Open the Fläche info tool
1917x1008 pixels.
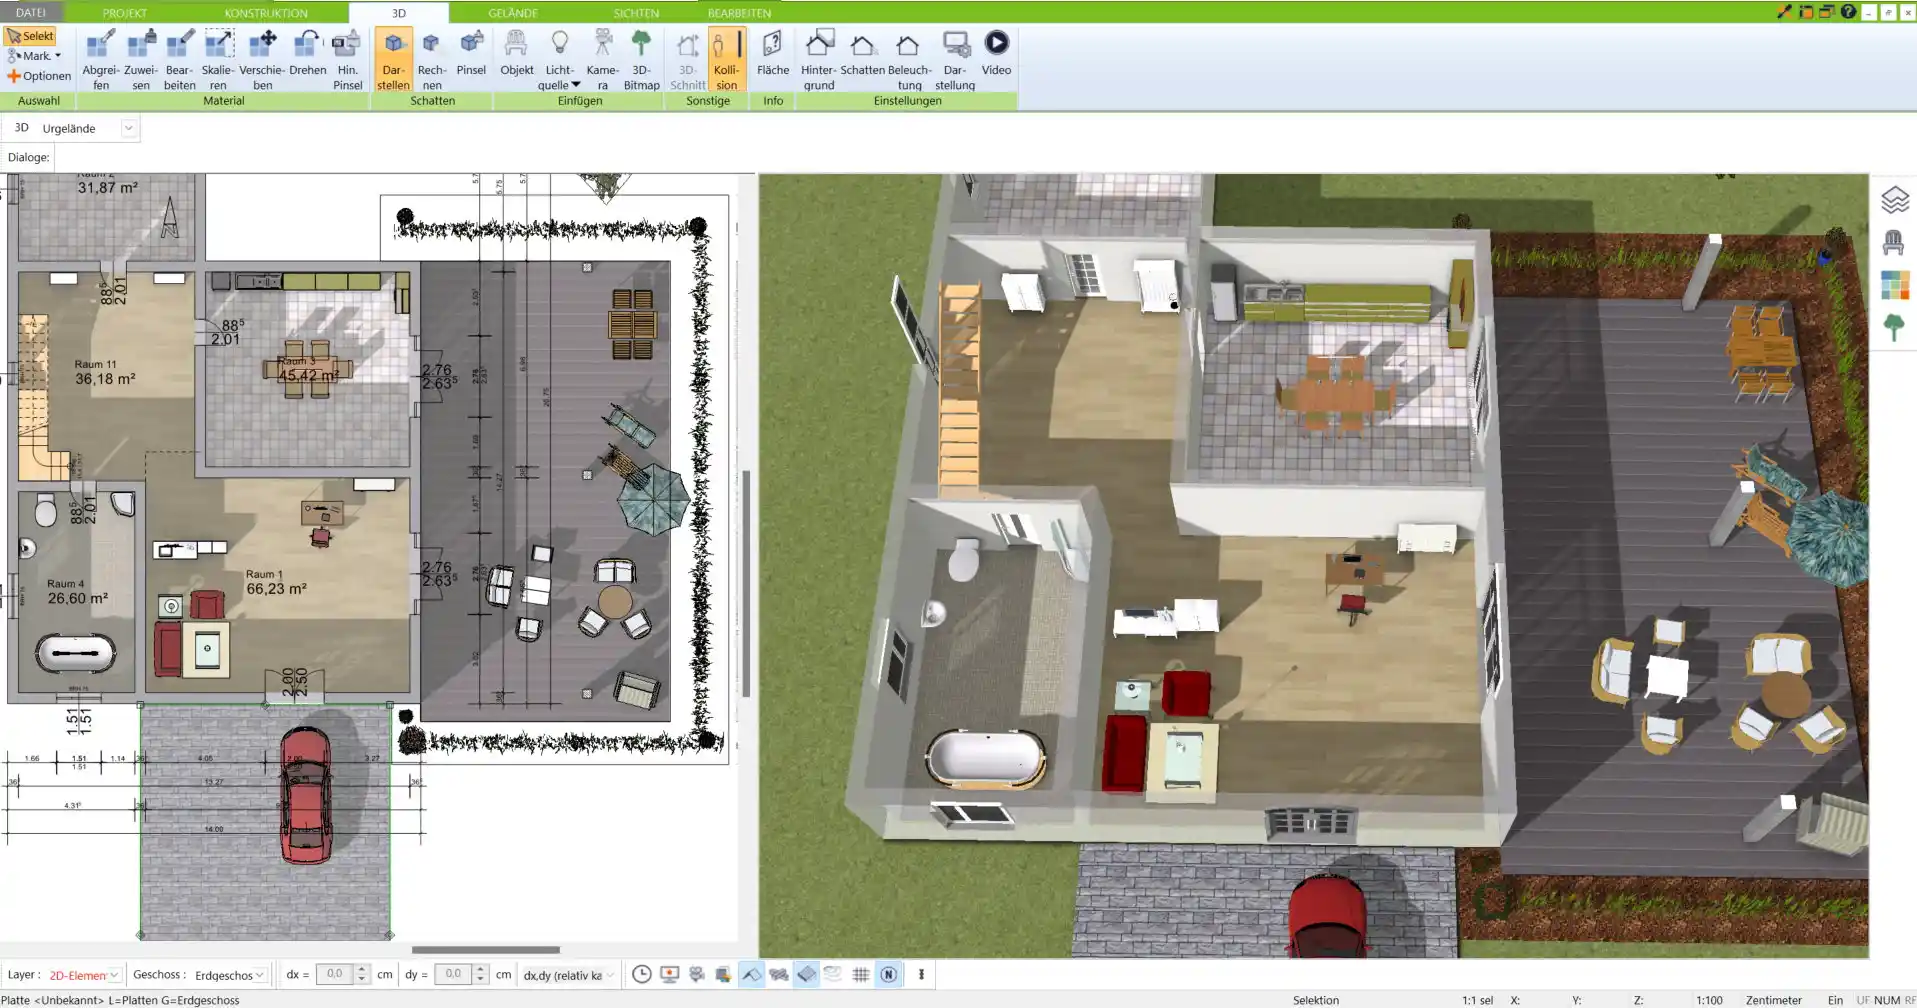coord(772,53)
